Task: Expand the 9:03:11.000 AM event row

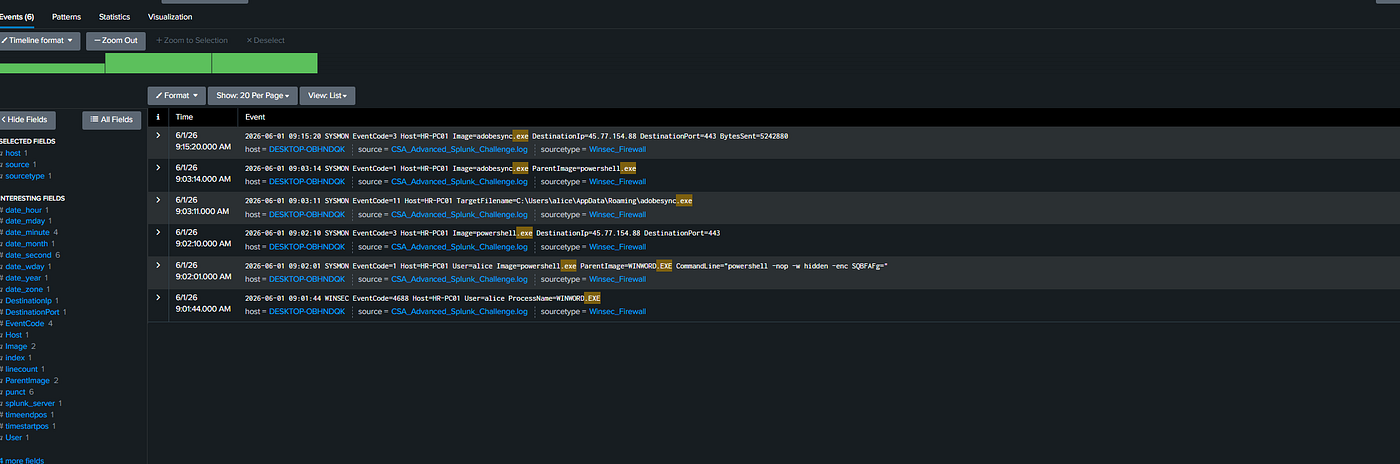Action: 158,200
